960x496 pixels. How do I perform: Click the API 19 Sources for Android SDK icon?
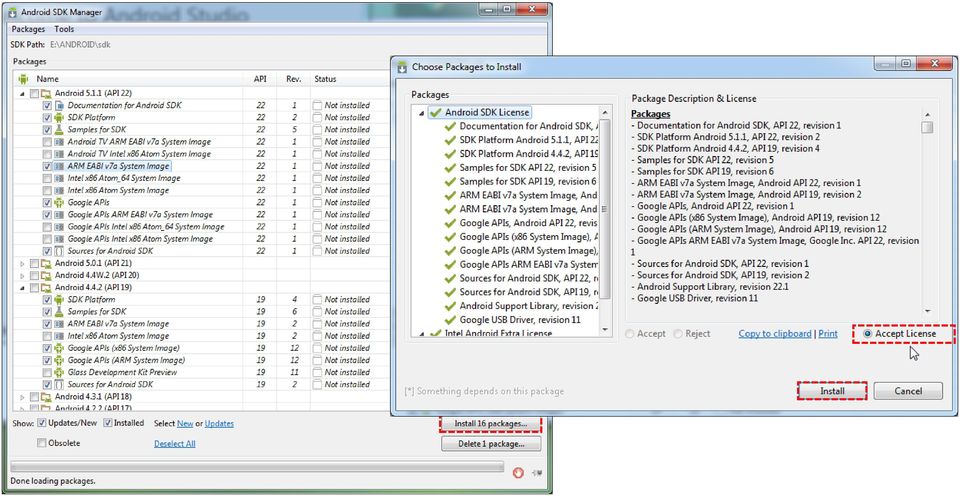point(59,385)
